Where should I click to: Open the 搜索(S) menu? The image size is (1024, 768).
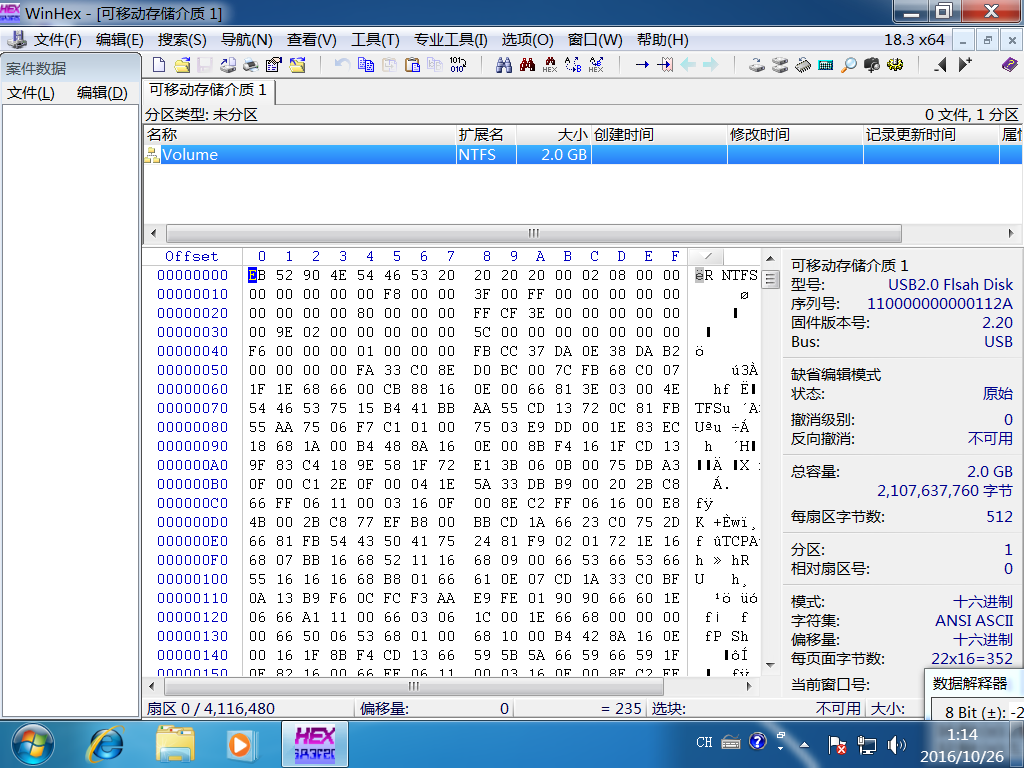182,40
